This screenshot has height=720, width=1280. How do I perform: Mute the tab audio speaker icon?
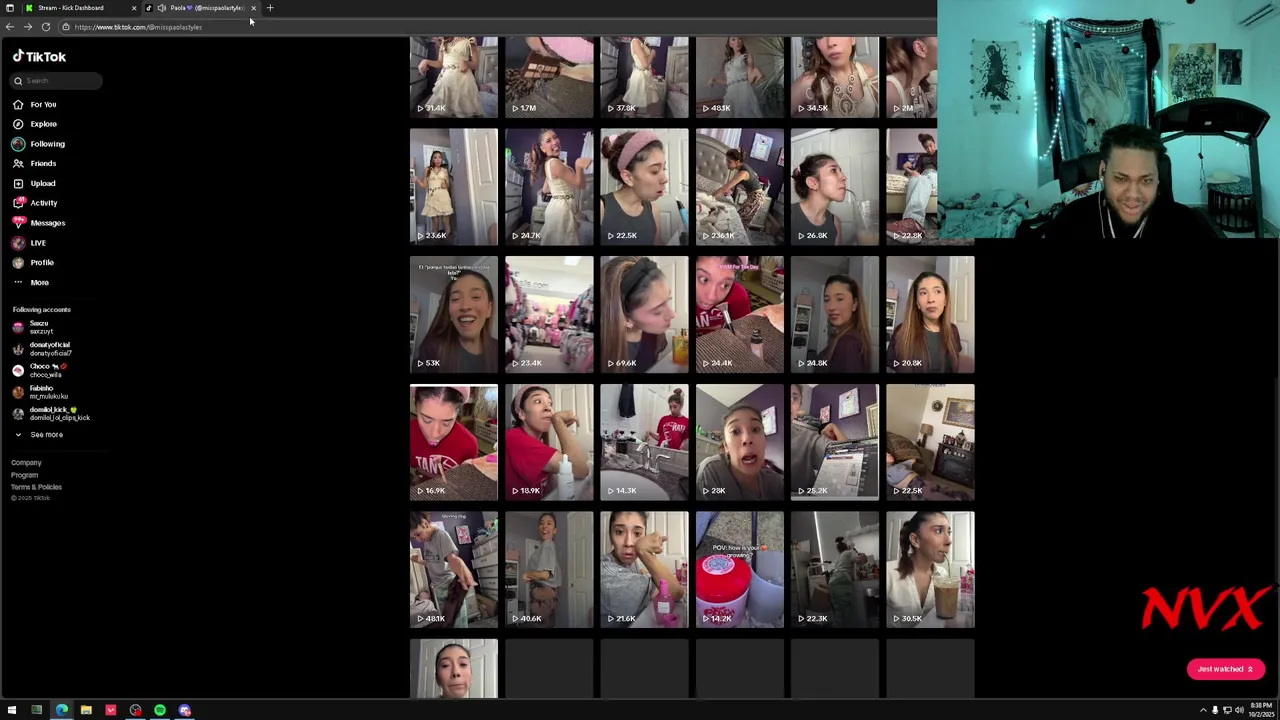161,8
